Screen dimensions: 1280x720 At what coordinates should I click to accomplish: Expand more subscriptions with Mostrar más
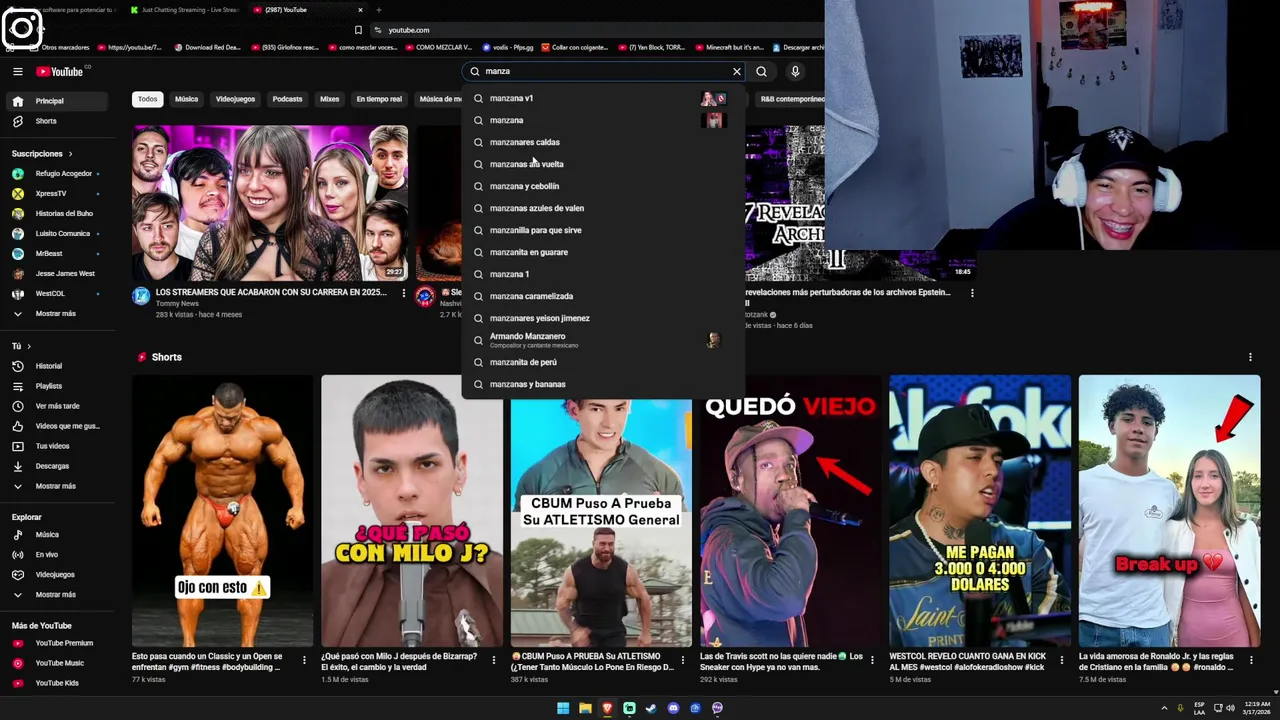[x=58, y=314]
